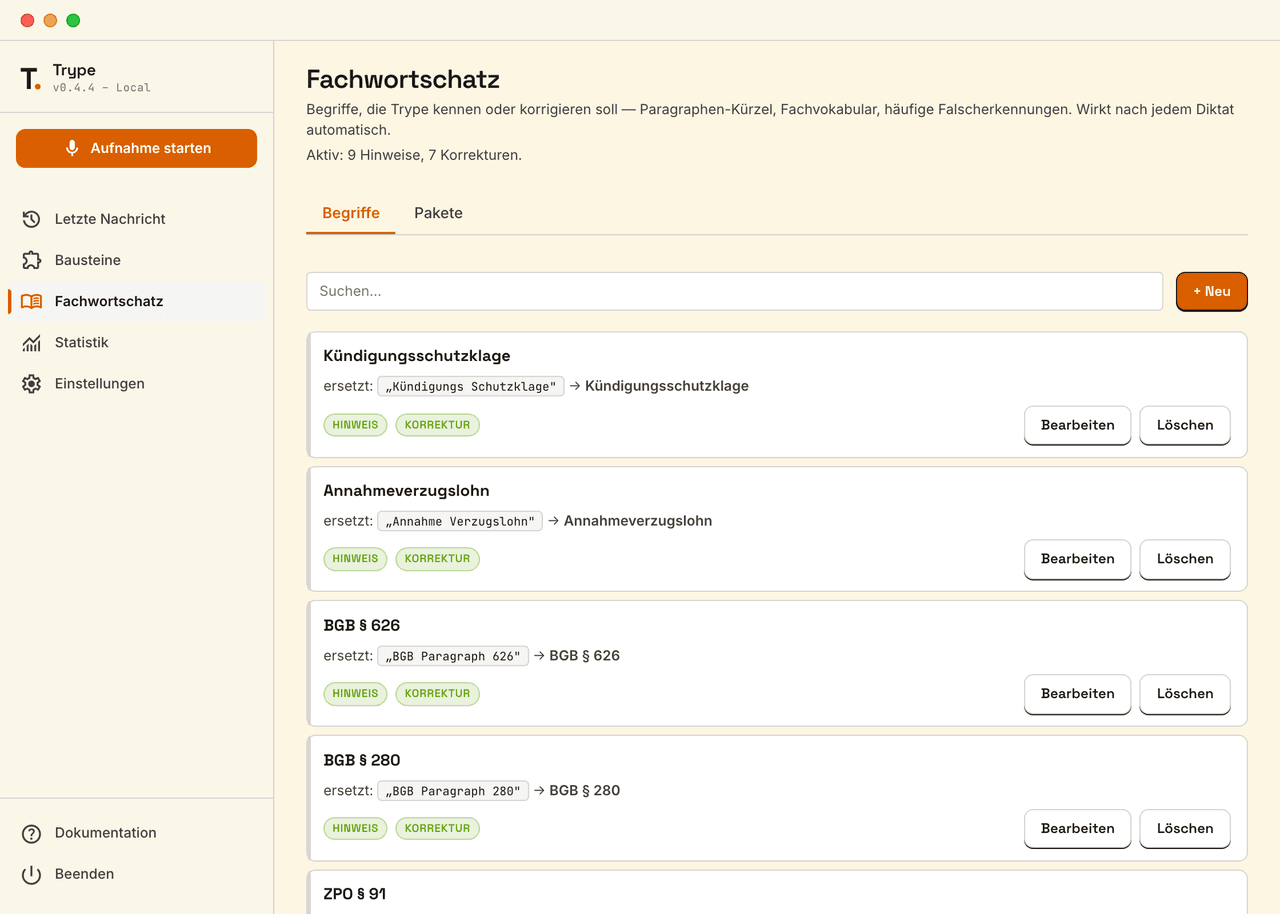This screenshot has width=1280, height=914.
Task: Delete the BGB § 280 entry
Action: (1185, 828)
